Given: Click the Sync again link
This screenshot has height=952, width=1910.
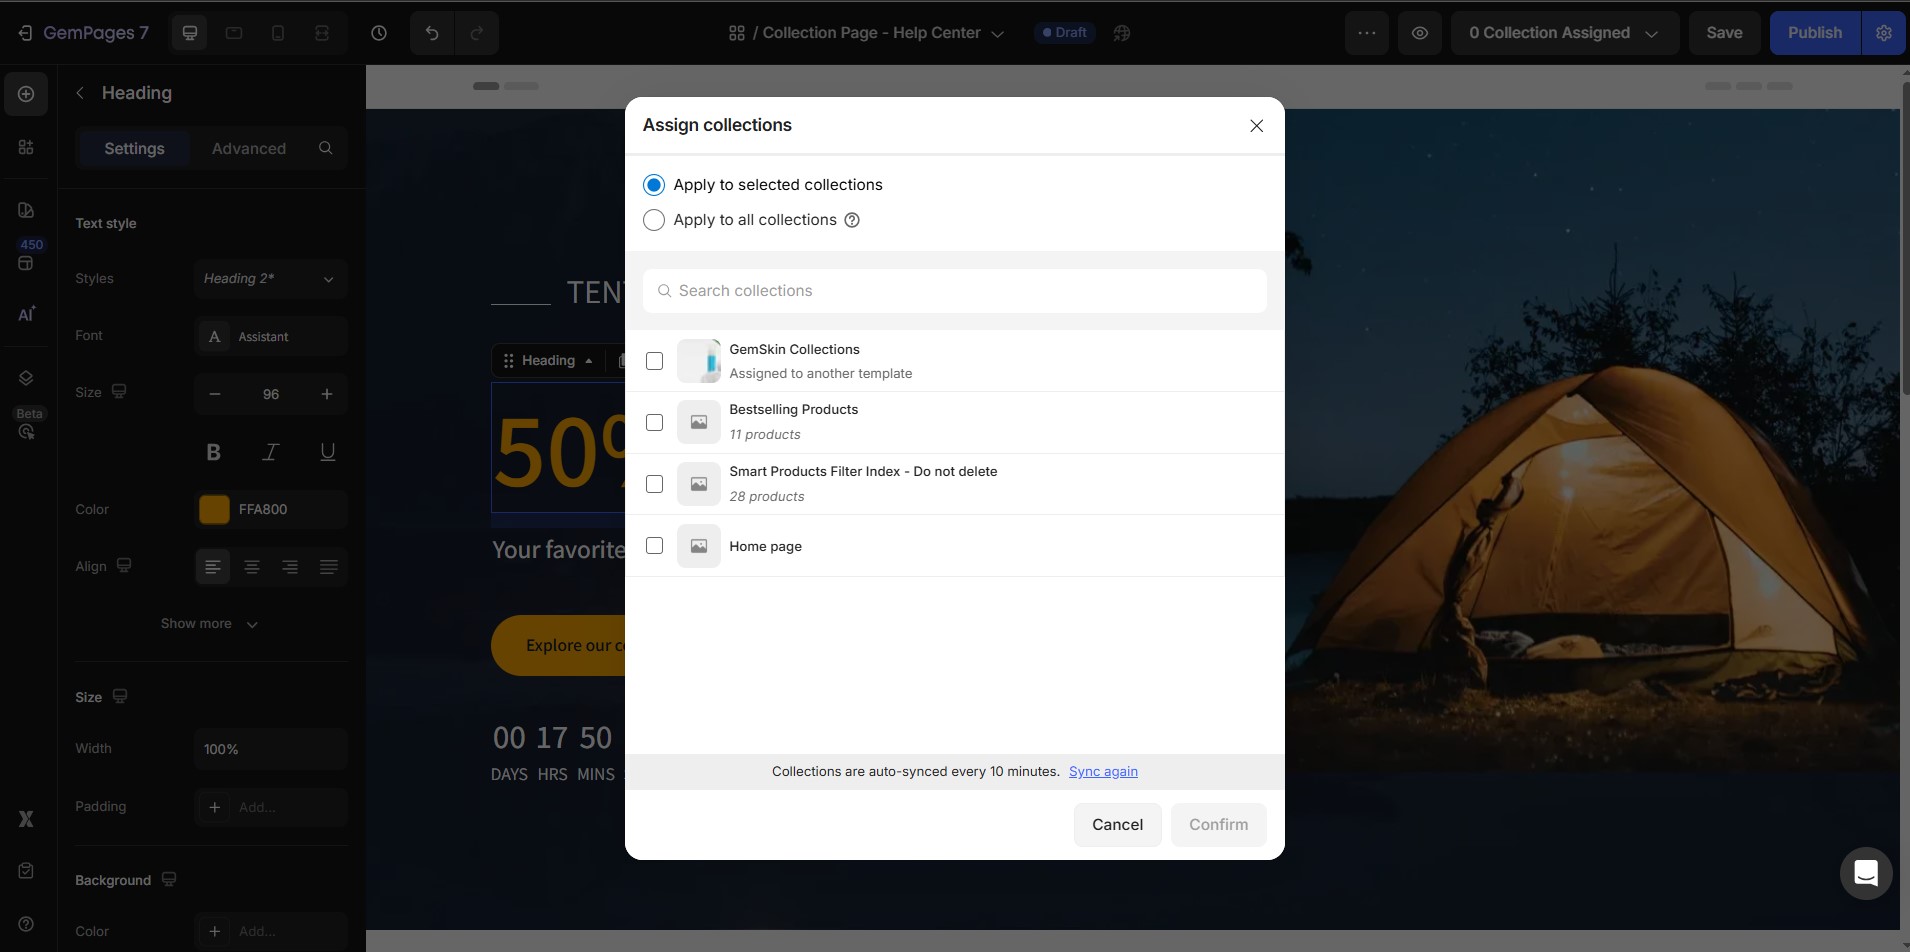Looking at the screenshot, I should [x=1104, y=771].
